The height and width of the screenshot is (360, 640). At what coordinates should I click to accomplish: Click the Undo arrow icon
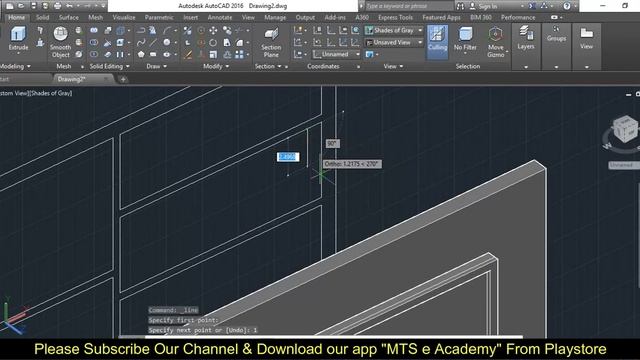coord(69,6)
